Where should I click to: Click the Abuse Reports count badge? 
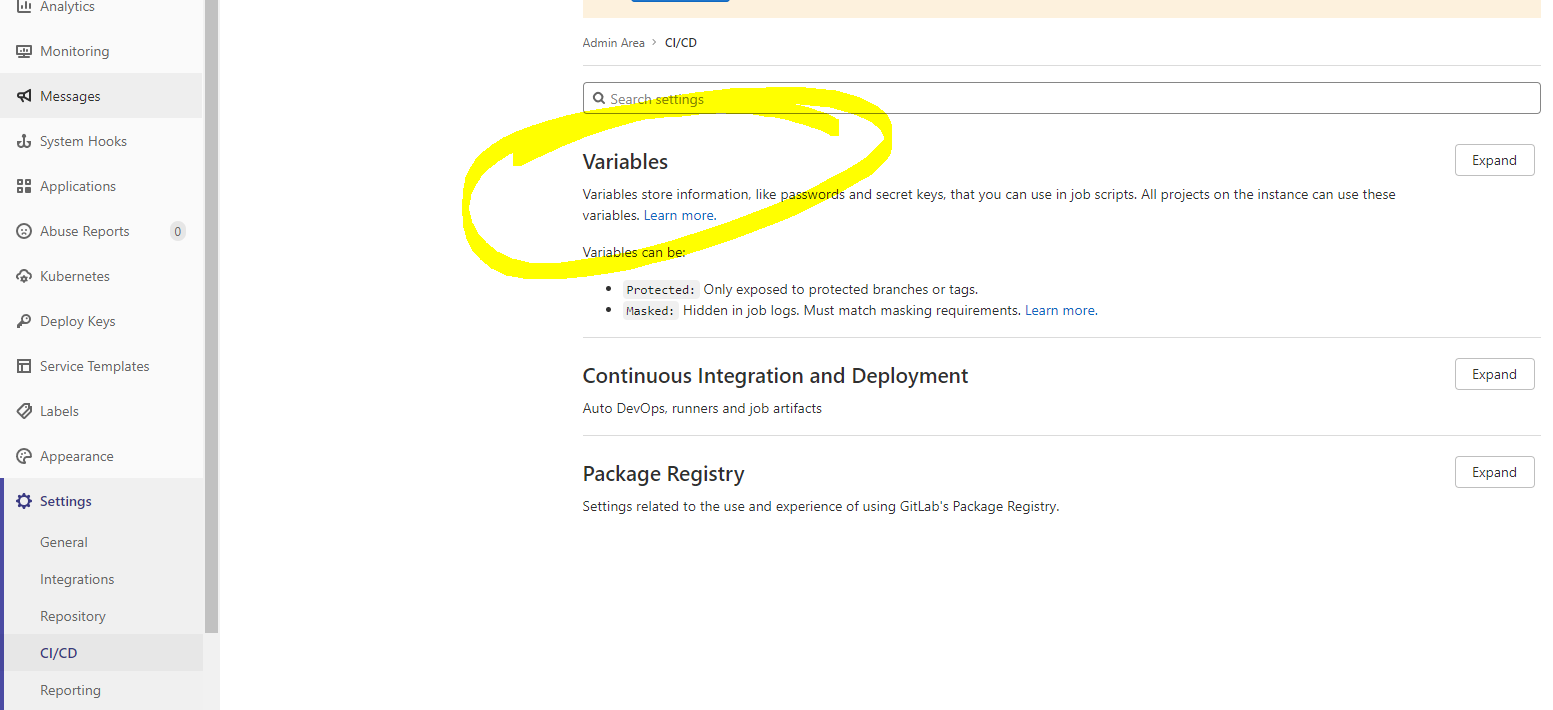tap(177, 231)
